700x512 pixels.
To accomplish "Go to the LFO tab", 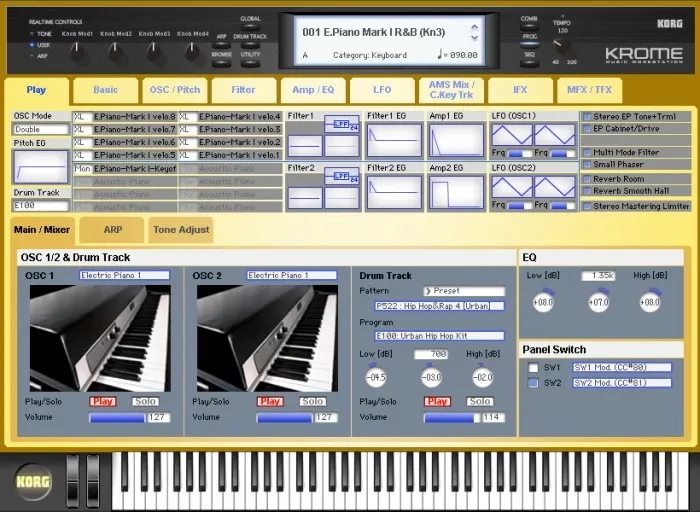I will [382, 90].
